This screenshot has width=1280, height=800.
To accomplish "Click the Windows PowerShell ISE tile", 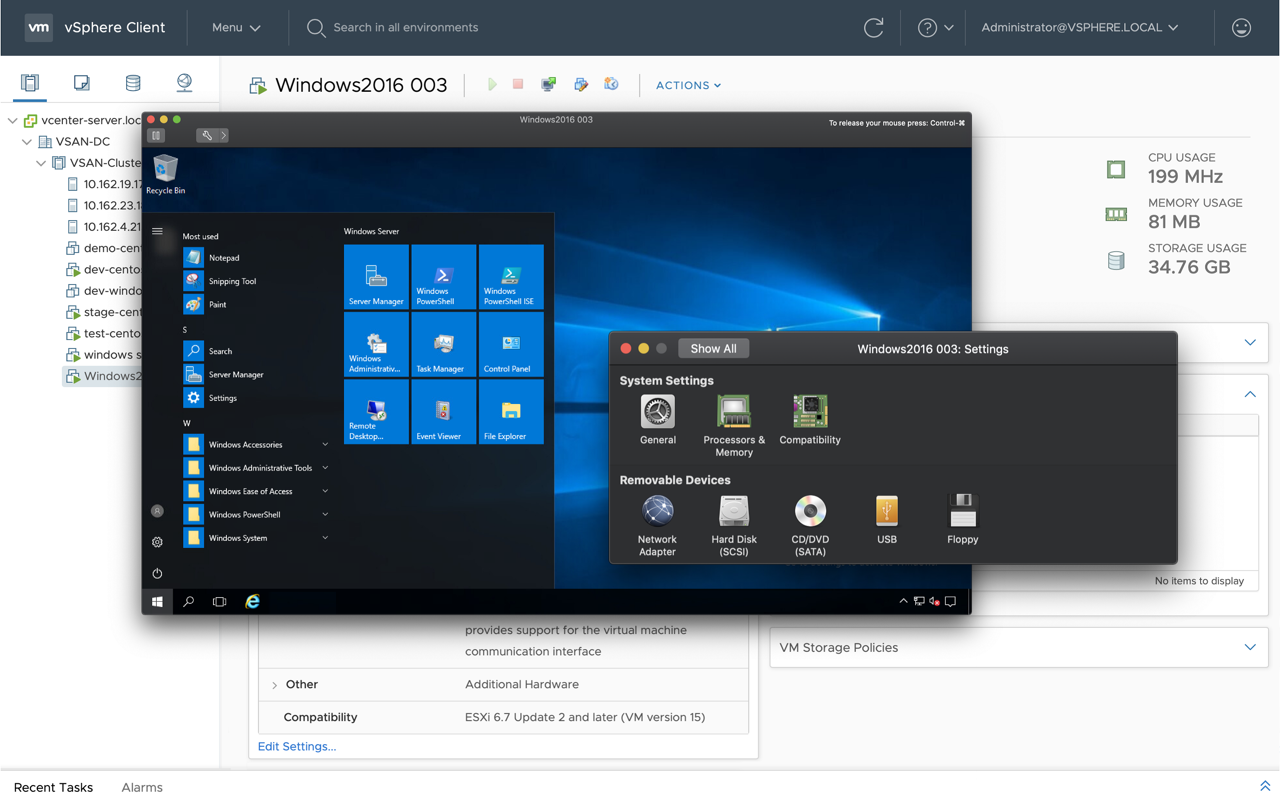I will point(511,277).
